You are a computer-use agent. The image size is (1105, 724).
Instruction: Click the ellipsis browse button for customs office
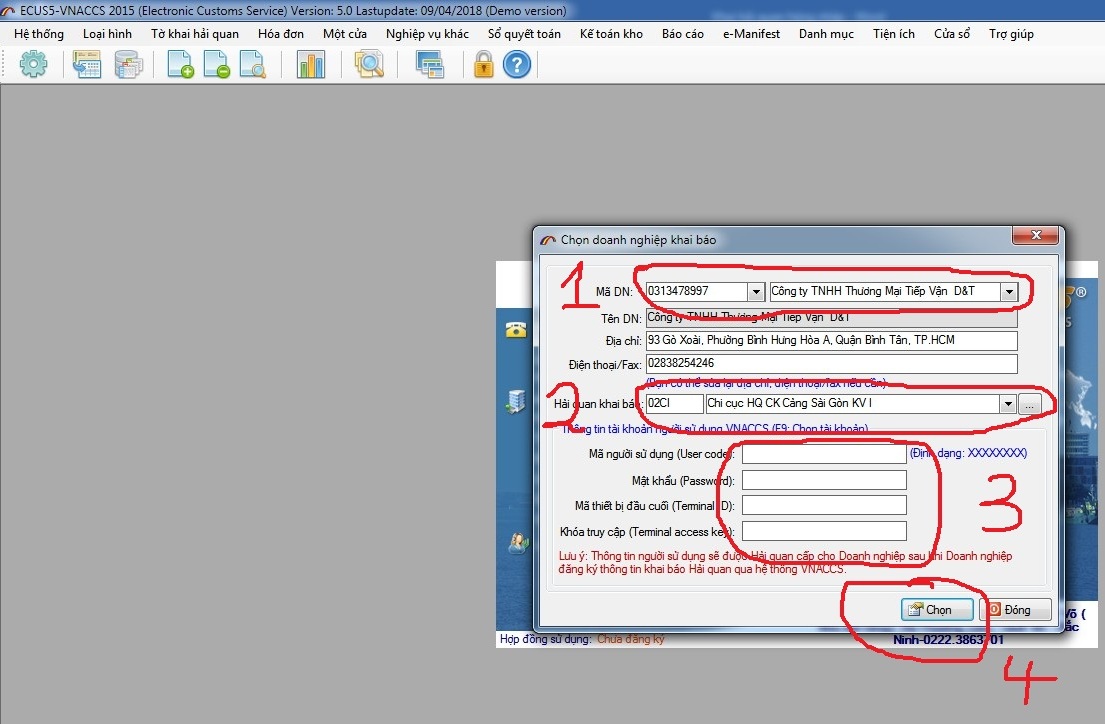(x=1030, y=404)
